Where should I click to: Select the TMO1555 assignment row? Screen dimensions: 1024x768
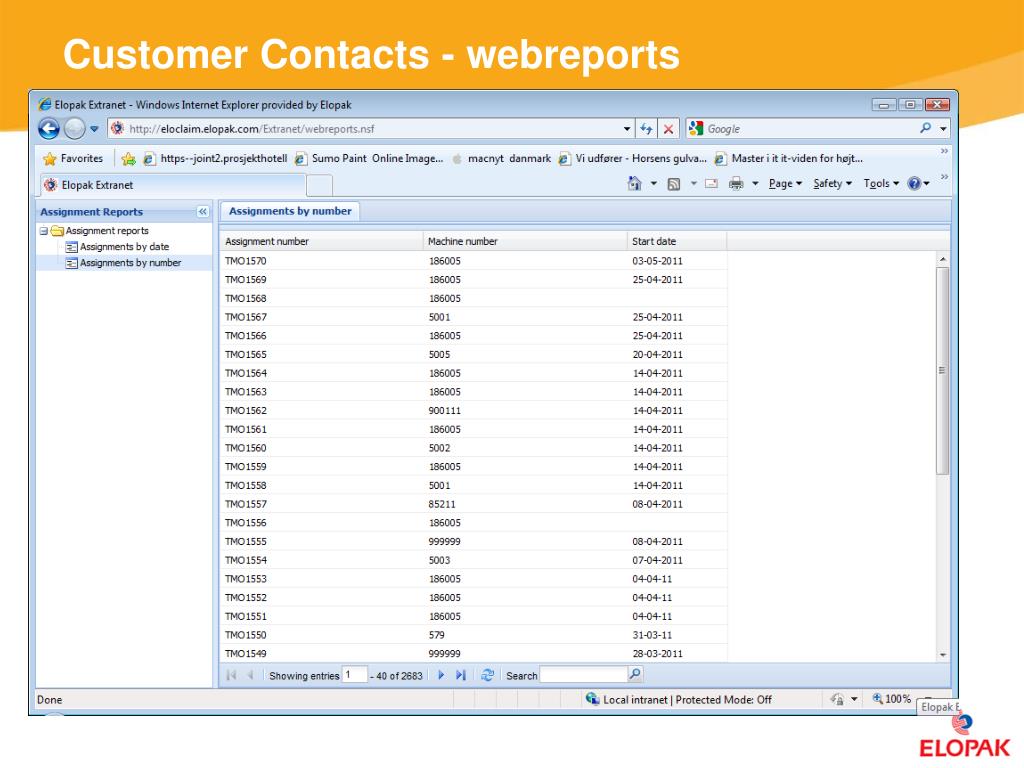coord(473,541)
